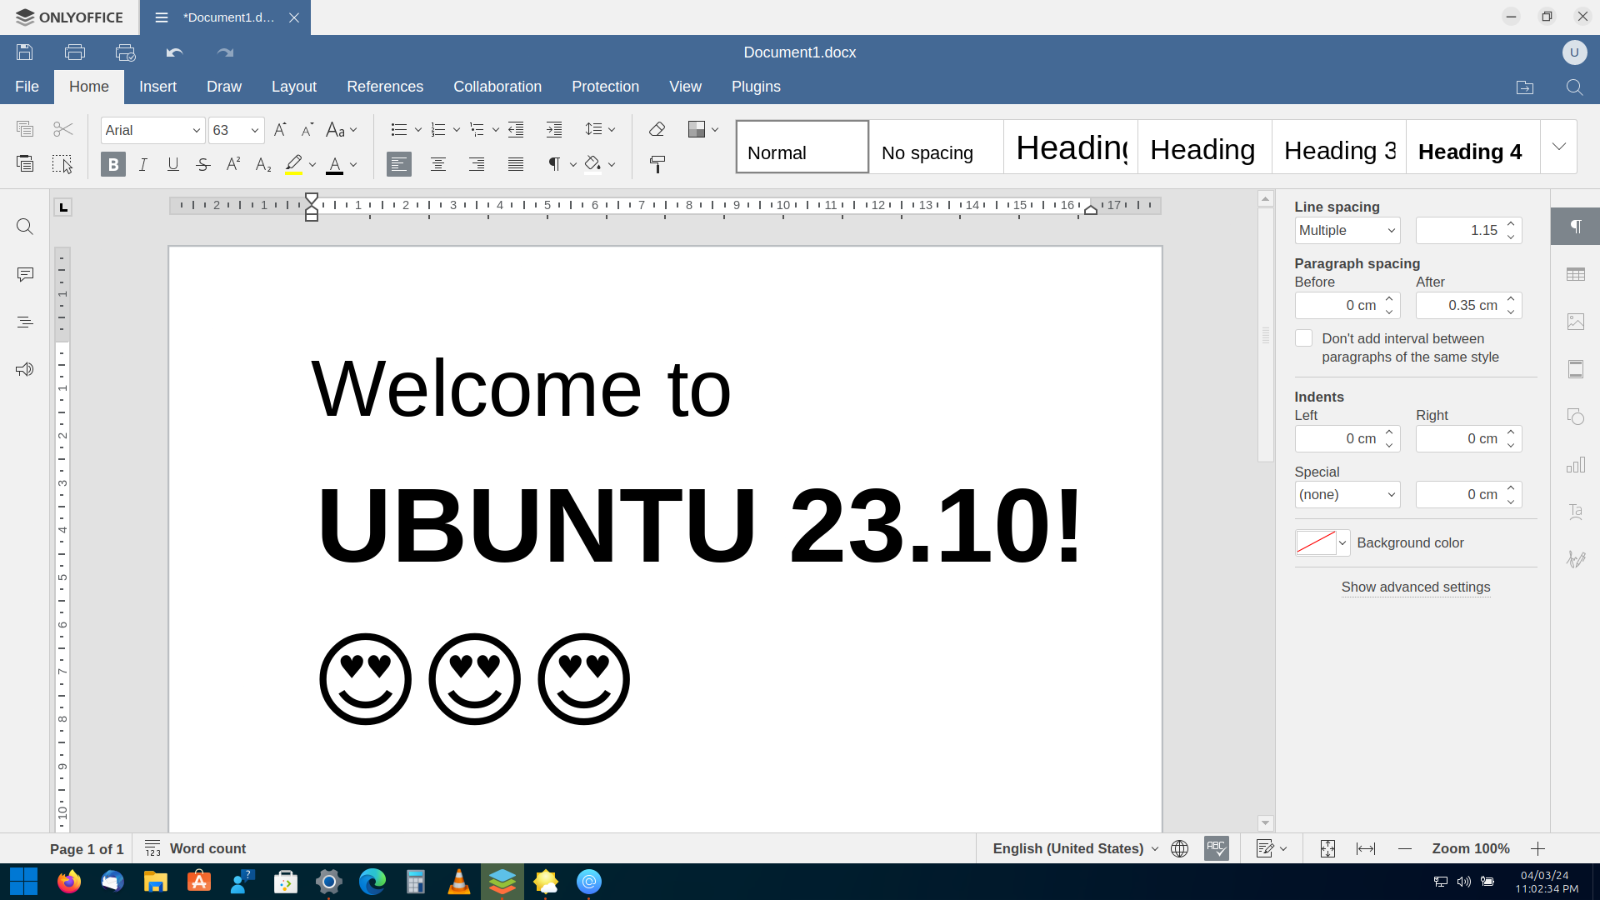Apply strikethrough formatting
This screenshot has height=900, width=1600.
203,164
